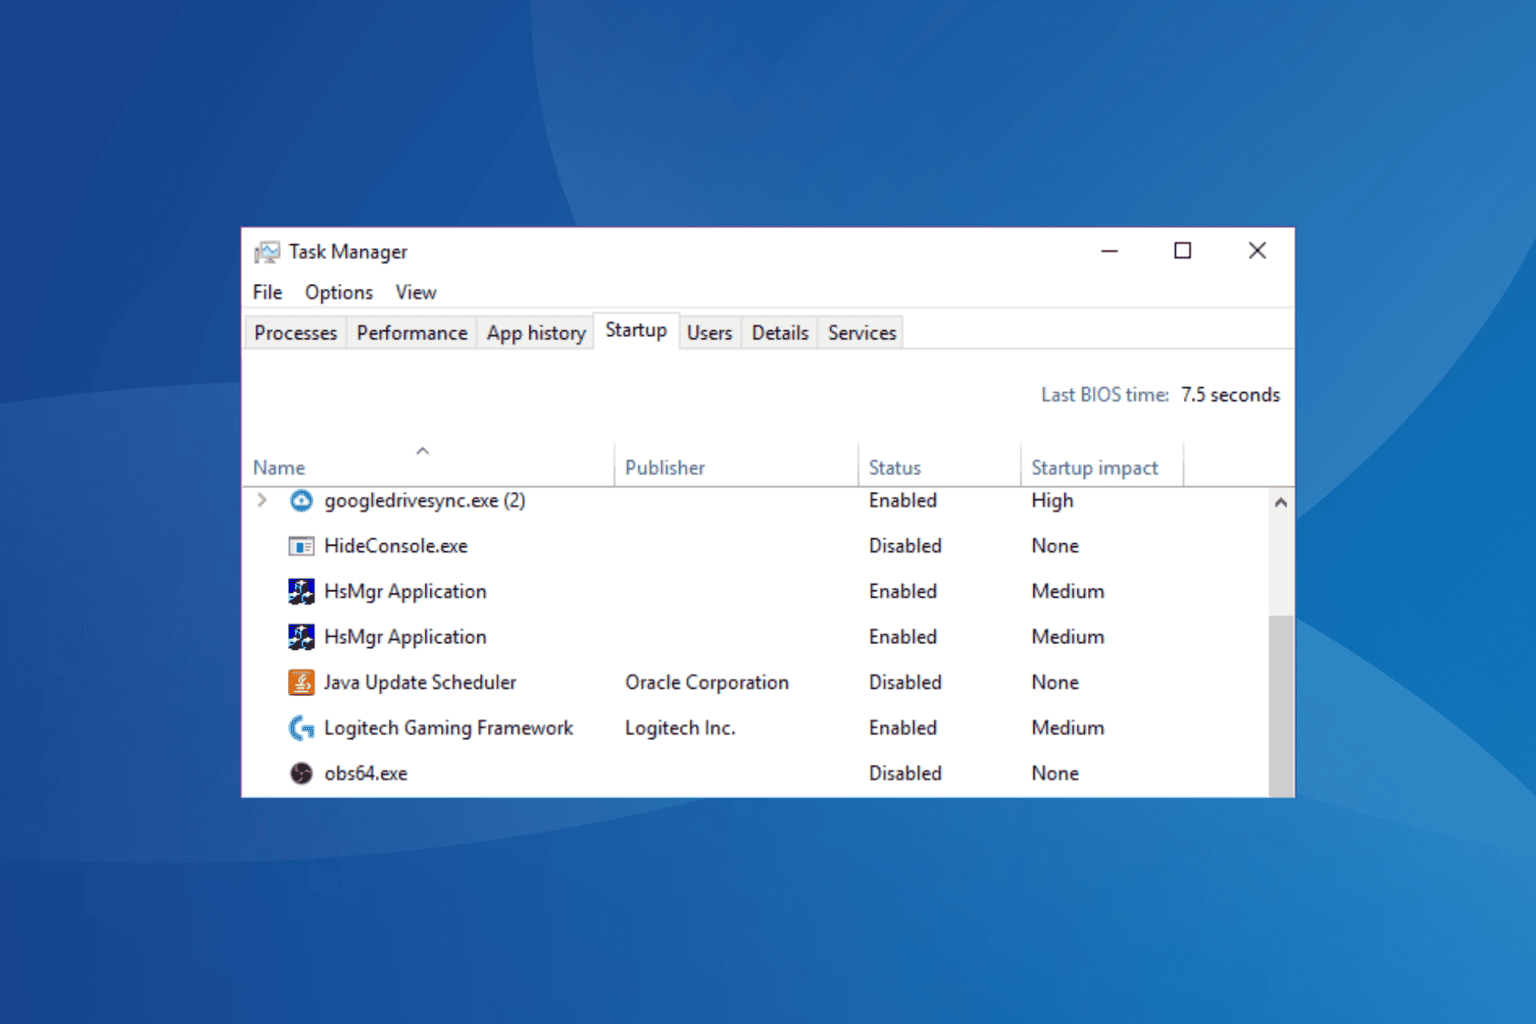Image resolution: width=1536 pixels, height=1024 pixels.
Task: Click the Task Manager title bar icon
Action: tap(267, 252)
